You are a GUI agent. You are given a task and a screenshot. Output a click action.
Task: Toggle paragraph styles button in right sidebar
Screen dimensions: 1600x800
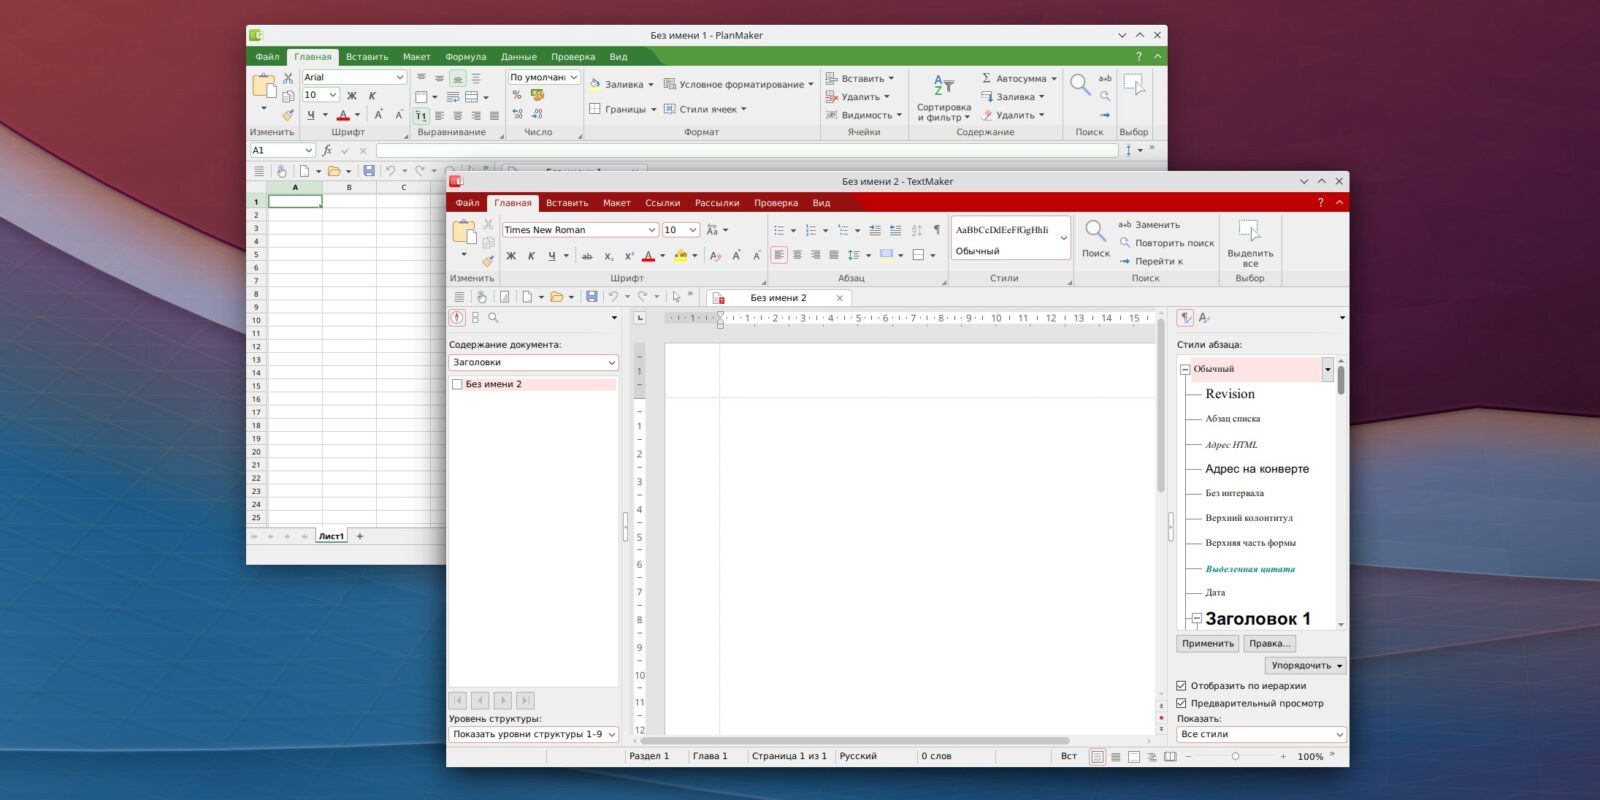pos(1185,318)
